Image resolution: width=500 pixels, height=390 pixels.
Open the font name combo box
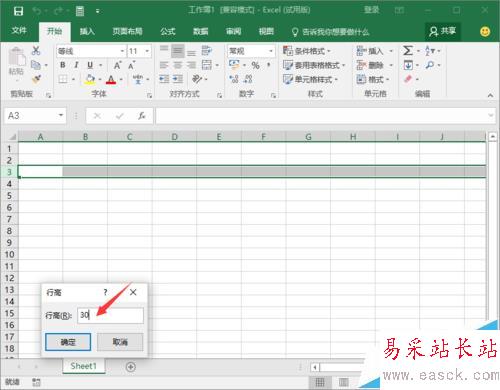tap(91, 51)
